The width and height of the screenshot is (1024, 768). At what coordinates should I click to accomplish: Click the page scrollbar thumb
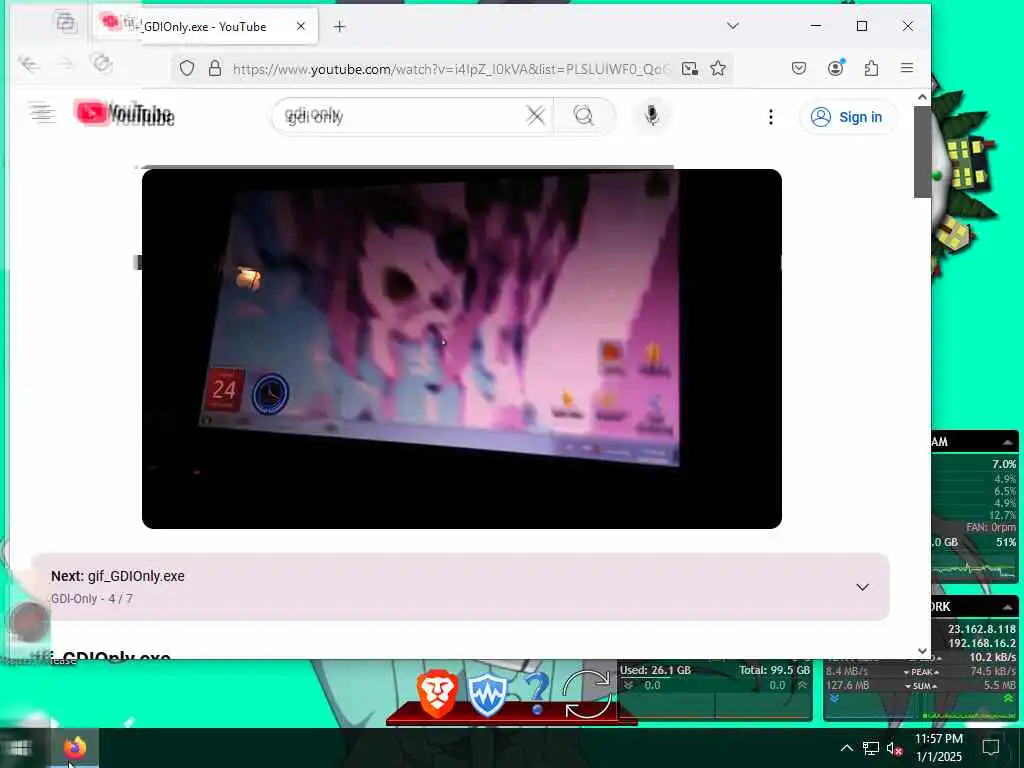[922, 152]
